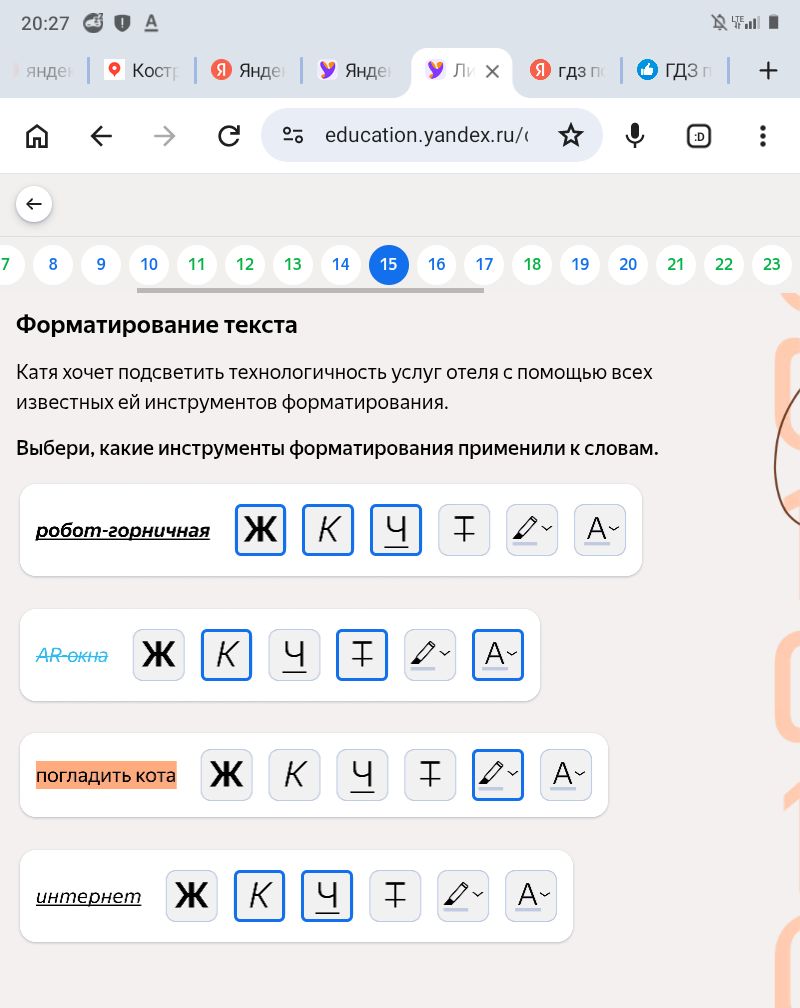Screen dimensions: 800x1008
Task: Open text color dropdown in погладить кота row
Action: click(x=566, y=775)
